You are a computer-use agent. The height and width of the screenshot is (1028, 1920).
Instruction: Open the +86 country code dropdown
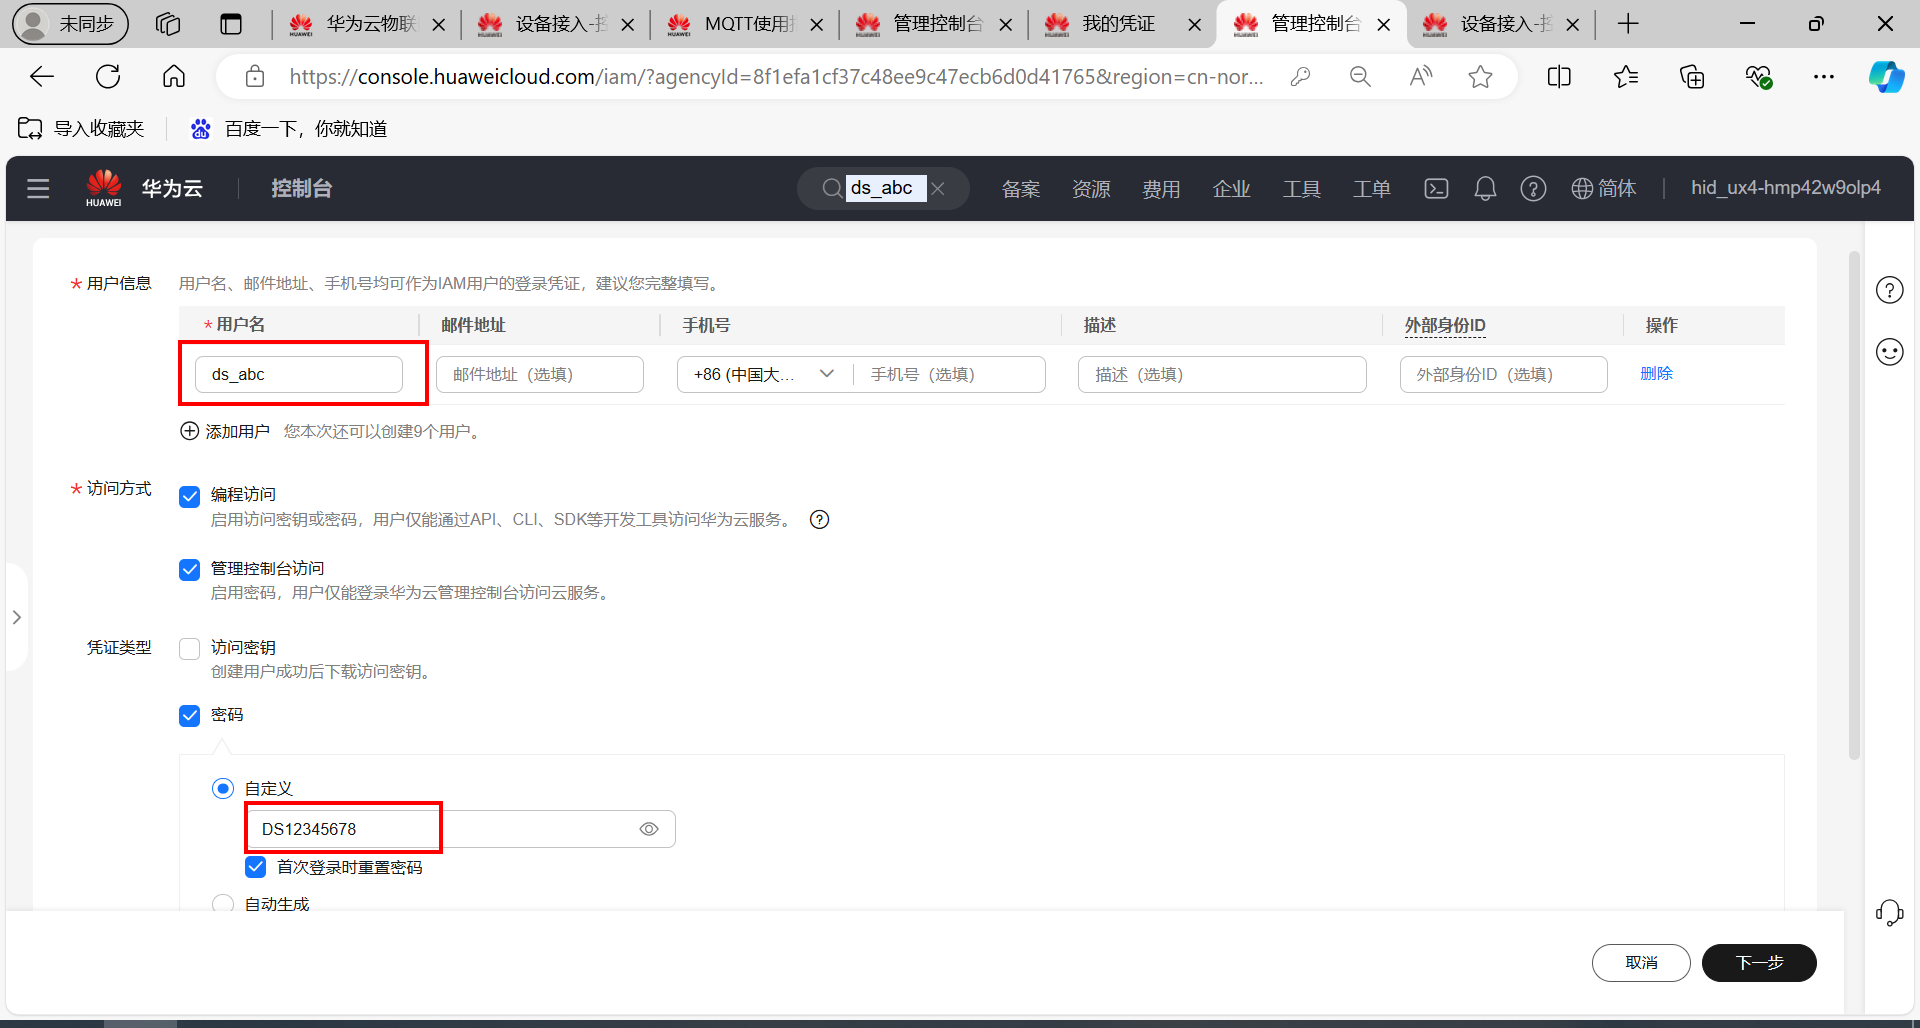pyautogui.click(x=762, y=373)
